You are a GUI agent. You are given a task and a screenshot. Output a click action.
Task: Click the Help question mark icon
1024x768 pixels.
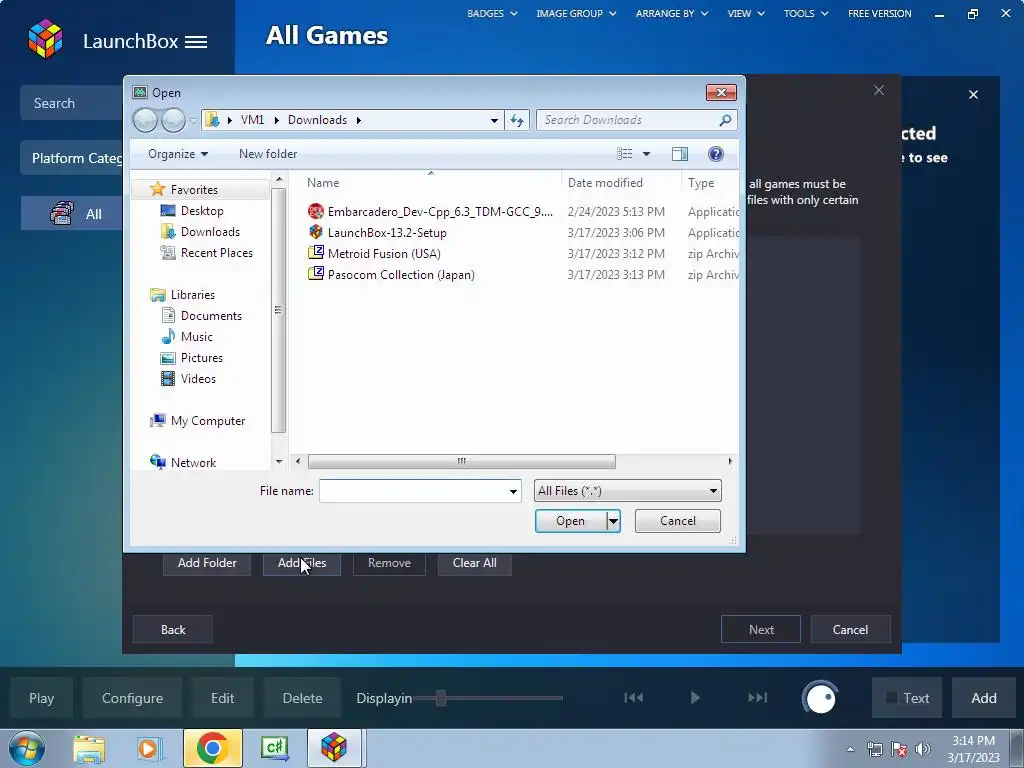click(x=716, y=153)
